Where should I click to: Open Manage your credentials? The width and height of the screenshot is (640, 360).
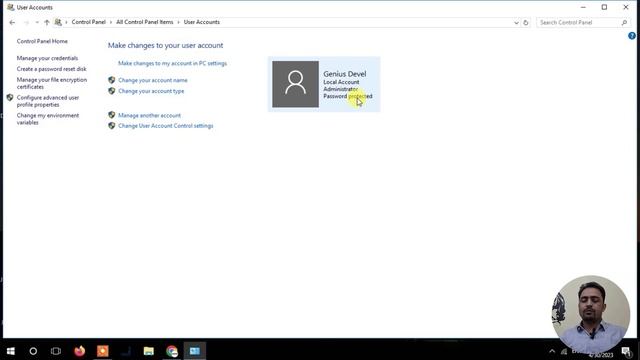pos(47,58)
